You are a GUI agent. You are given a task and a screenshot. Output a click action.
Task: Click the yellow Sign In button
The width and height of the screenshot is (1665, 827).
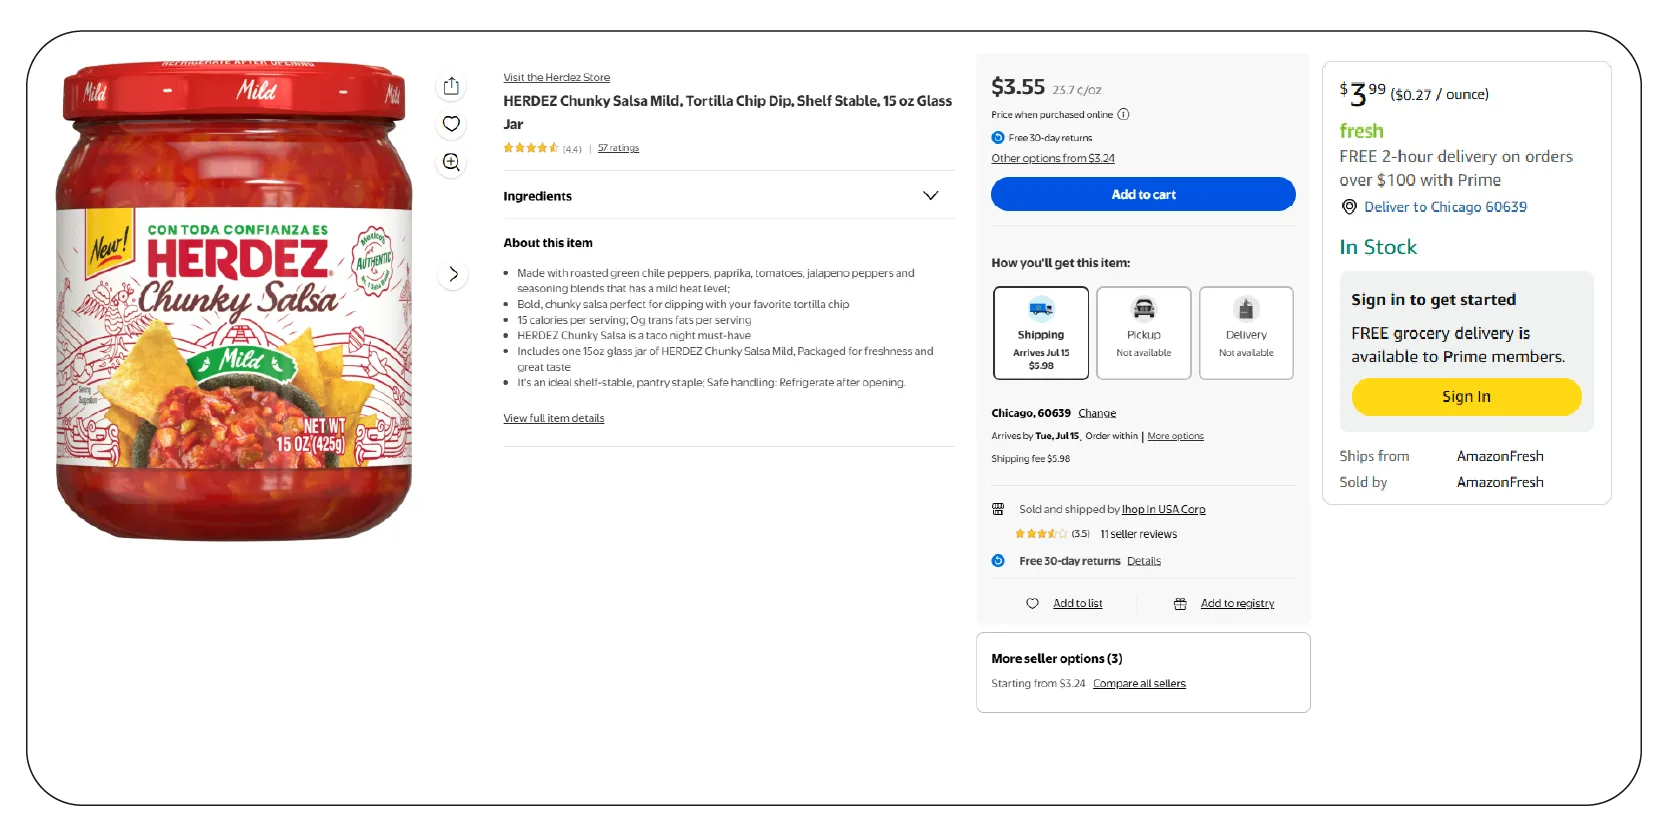pyautogui.click(x=1466, y=397)
